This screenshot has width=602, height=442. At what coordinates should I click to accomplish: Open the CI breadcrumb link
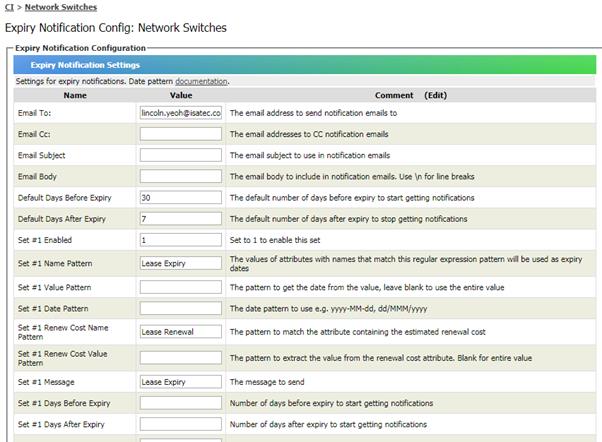[x=9, y=7]
